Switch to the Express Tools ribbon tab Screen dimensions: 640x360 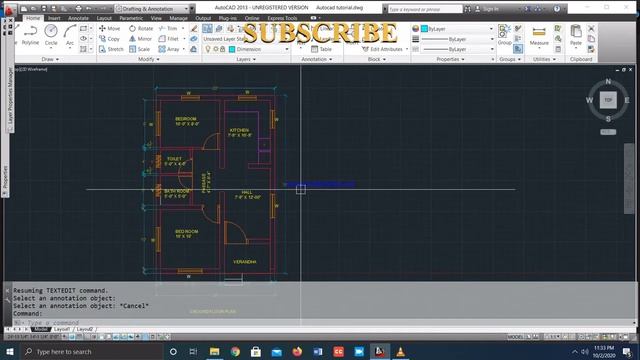[x=282, y=18]
